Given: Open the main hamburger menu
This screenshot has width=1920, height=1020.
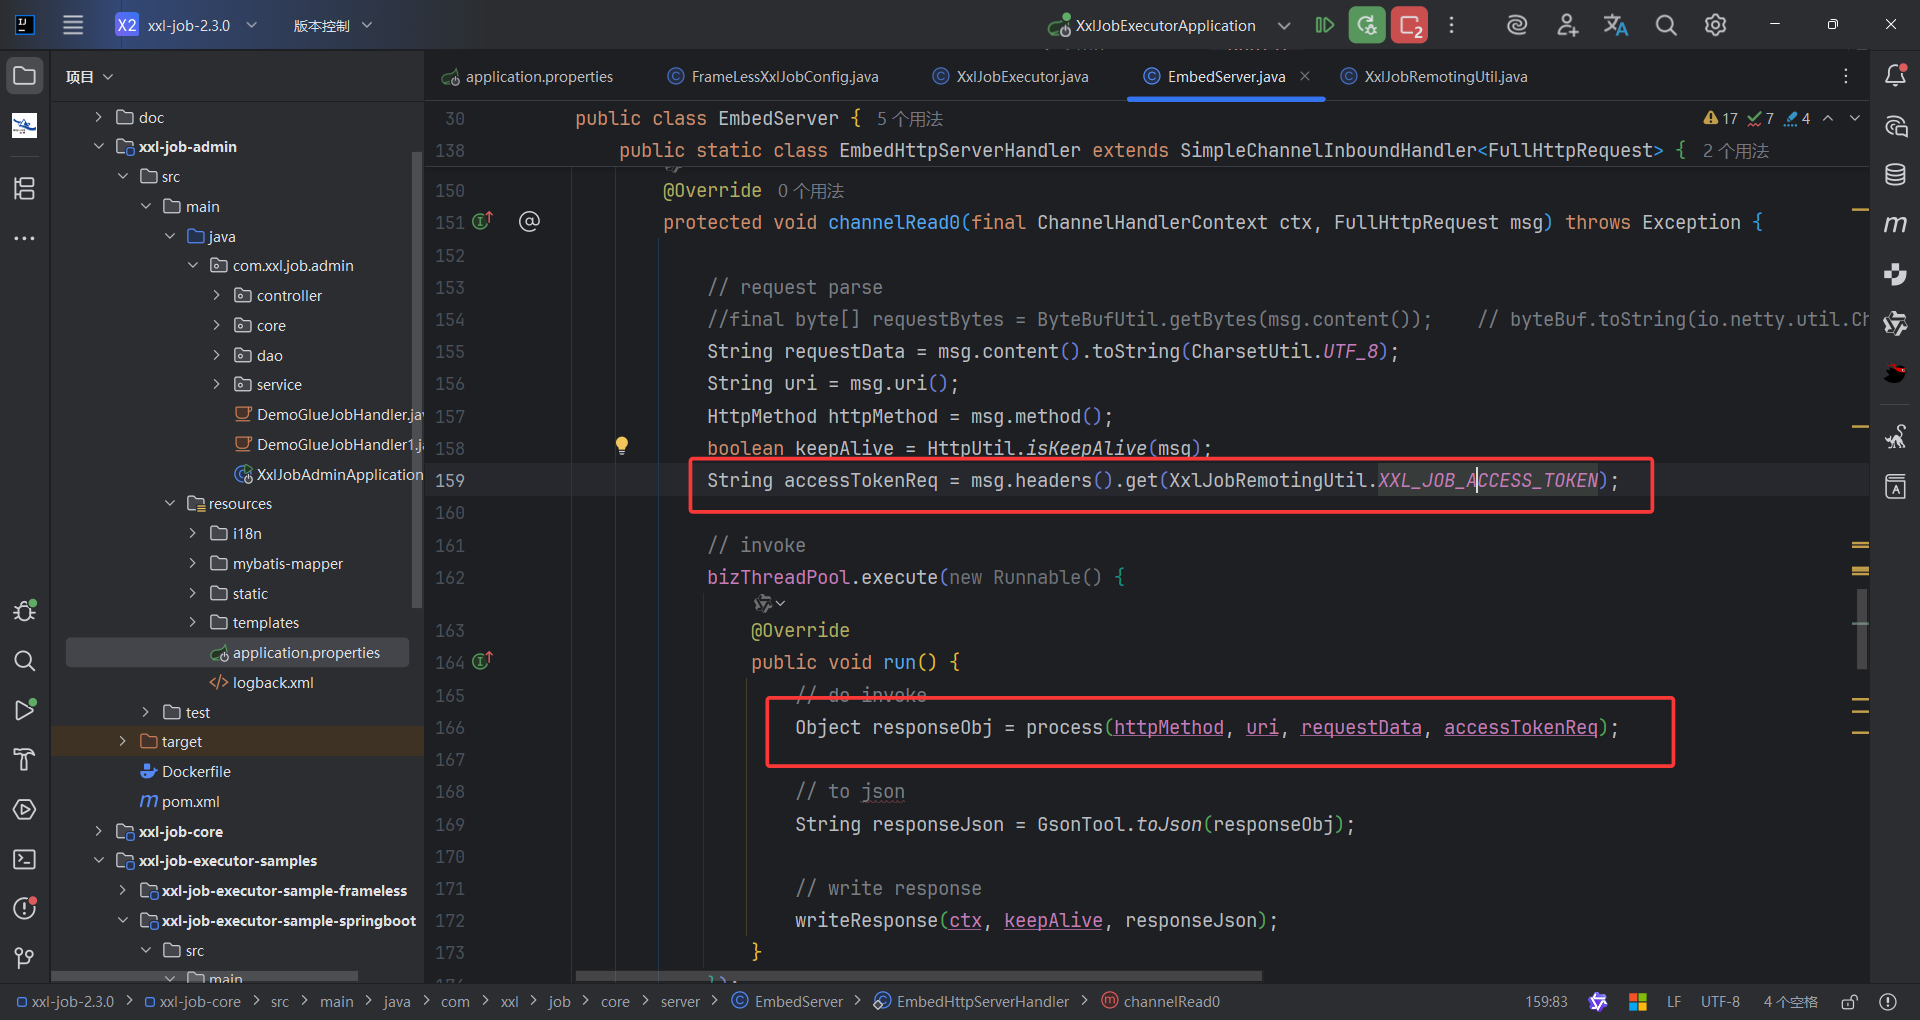Looking at the screenshot, I should coord(73,25).
